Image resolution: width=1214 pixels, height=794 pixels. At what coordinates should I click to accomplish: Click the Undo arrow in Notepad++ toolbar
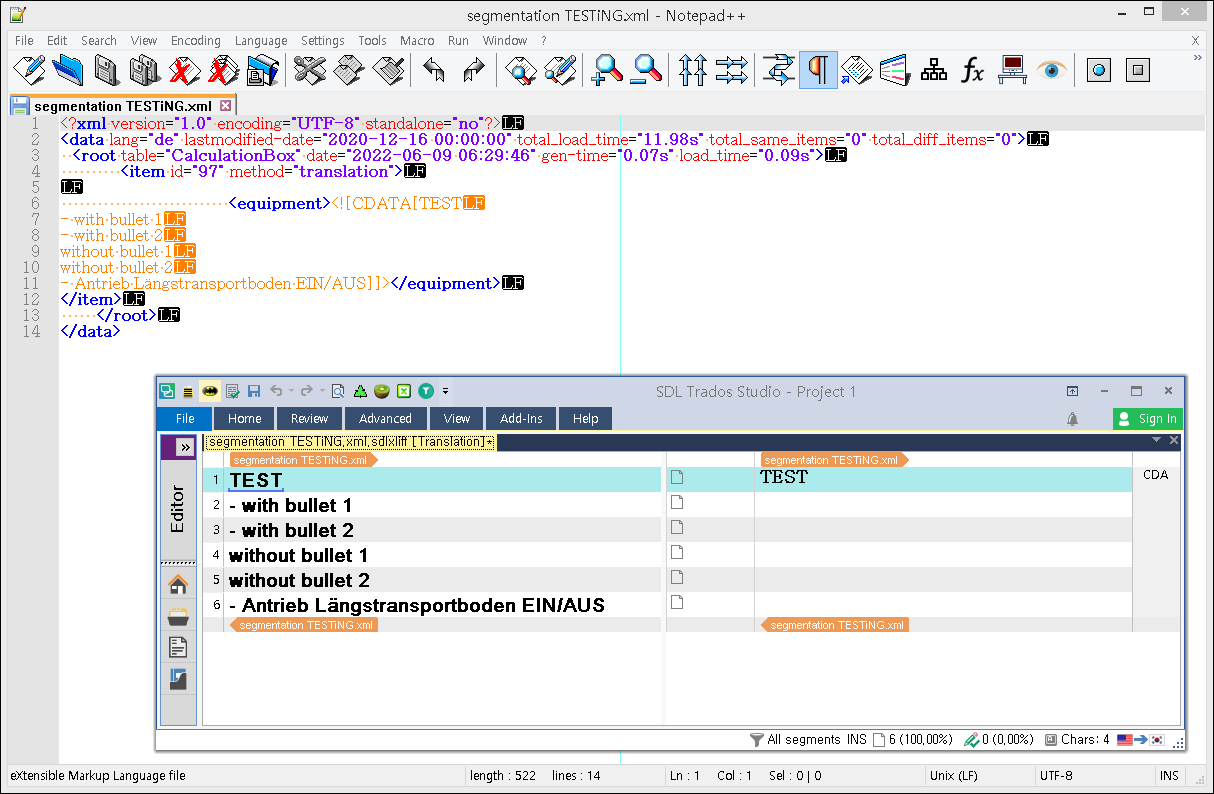(433, 69)
